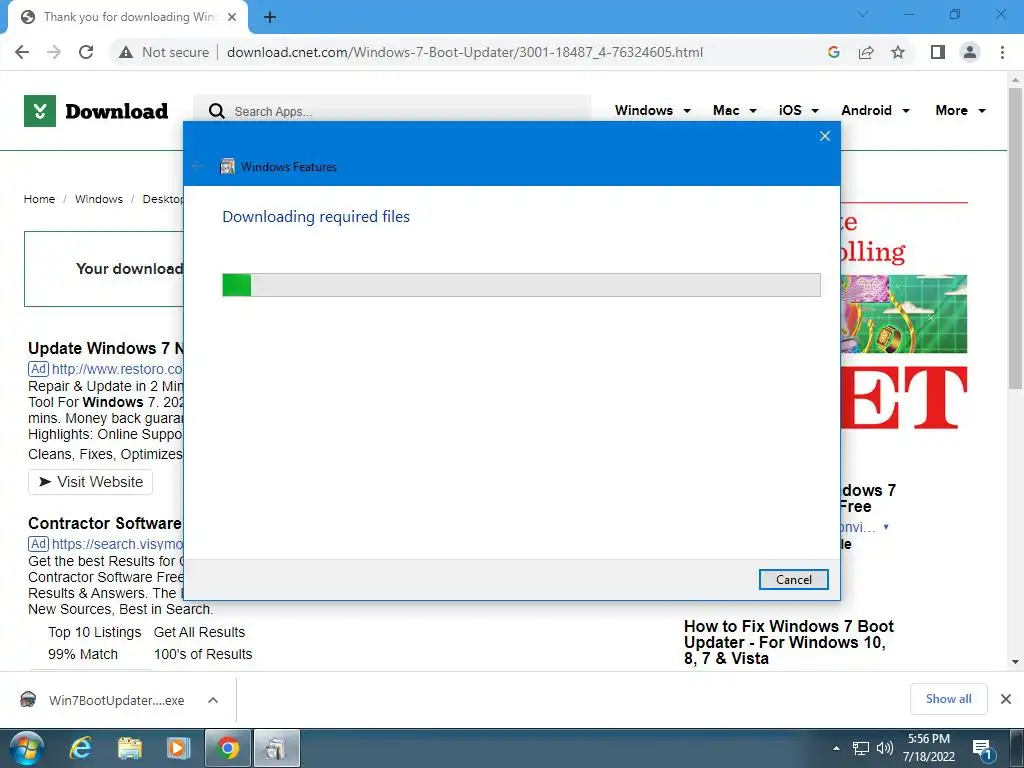Viewport: 1024px width, 768px height.
Task: Open the search.visymo ad link
Action: coord(117,544)
